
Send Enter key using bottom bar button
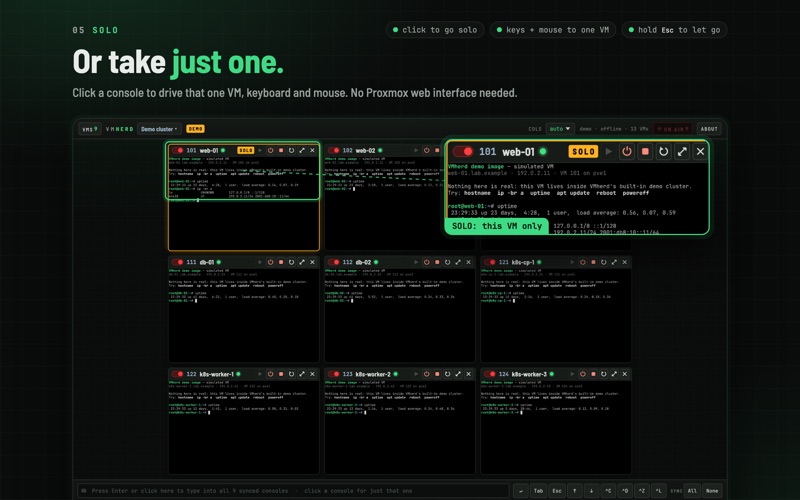520,491
